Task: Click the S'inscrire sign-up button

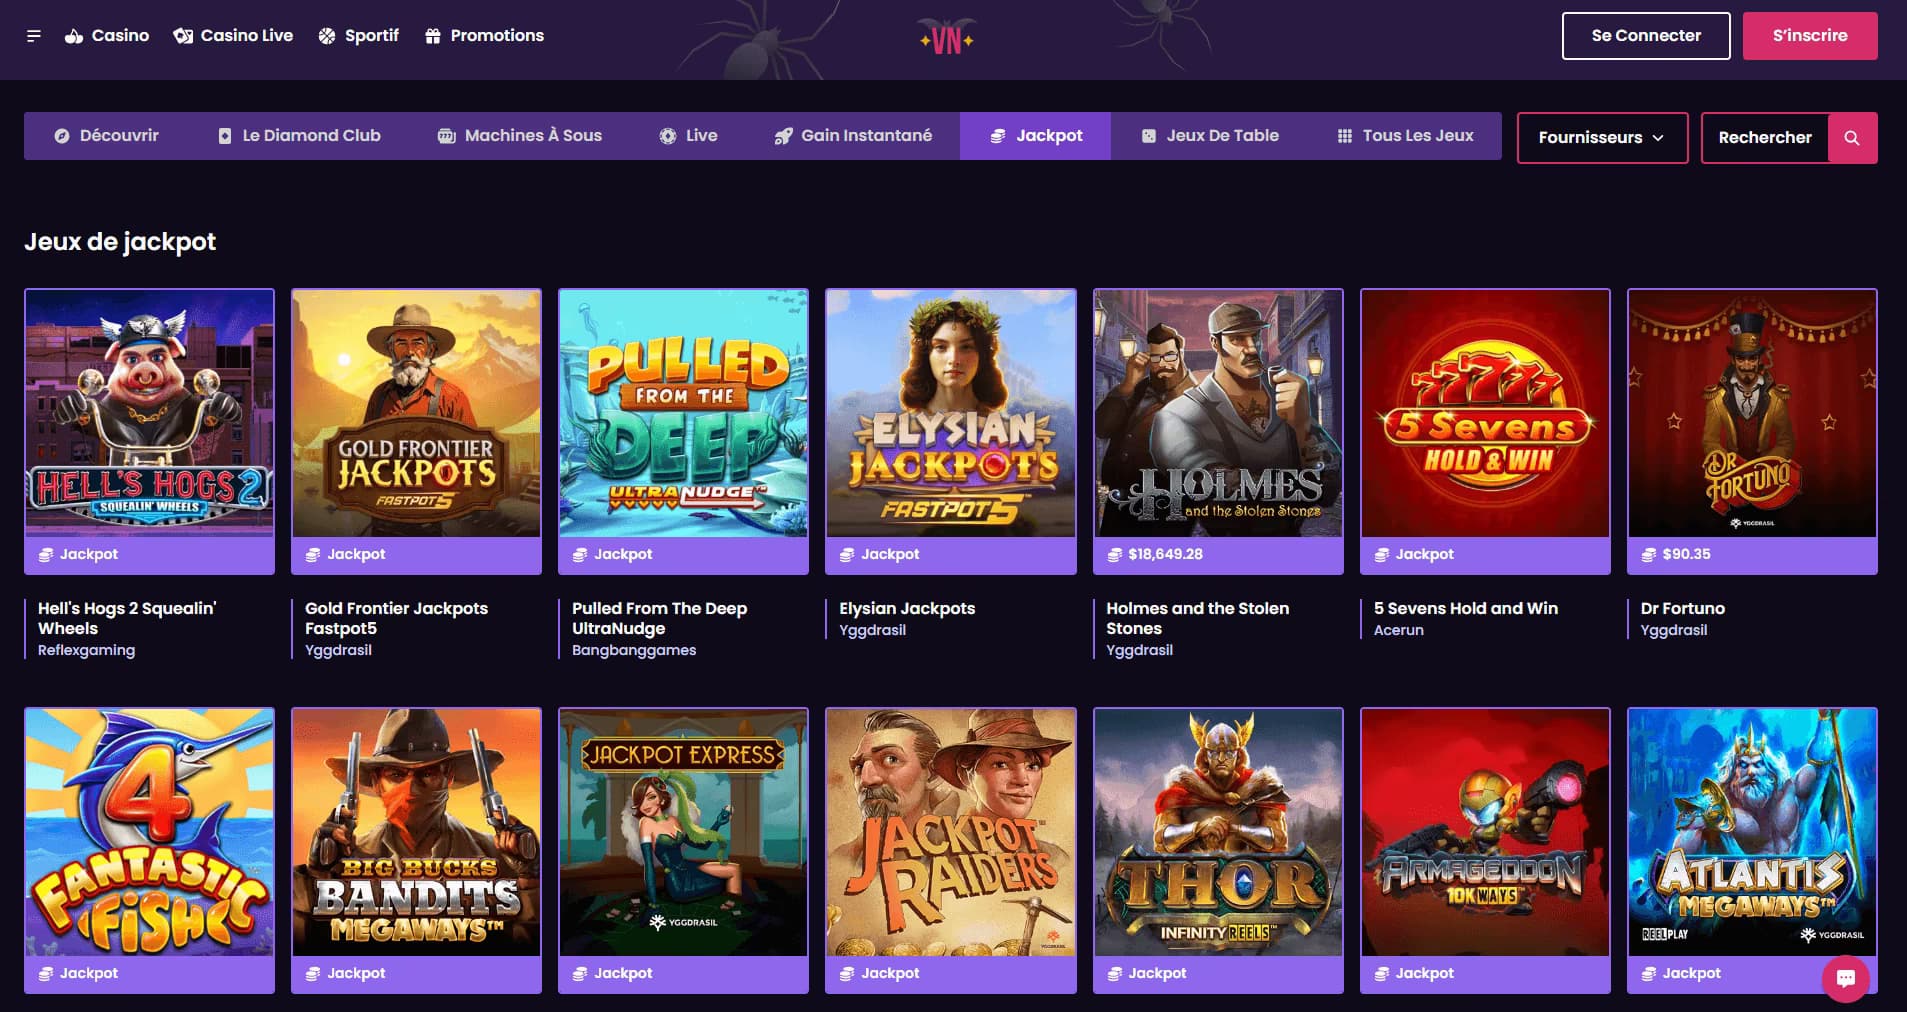Action: [1809, 36]
